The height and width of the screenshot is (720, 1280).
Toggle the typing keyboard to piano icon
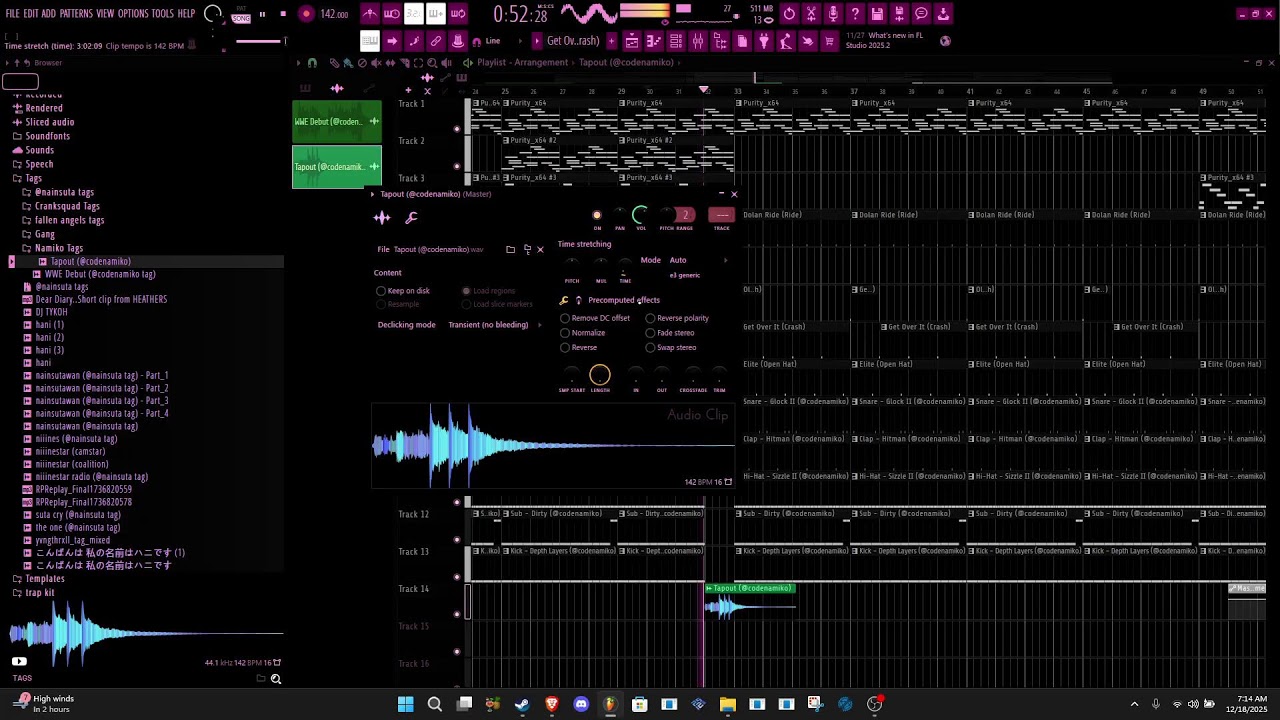coord(370,41)
